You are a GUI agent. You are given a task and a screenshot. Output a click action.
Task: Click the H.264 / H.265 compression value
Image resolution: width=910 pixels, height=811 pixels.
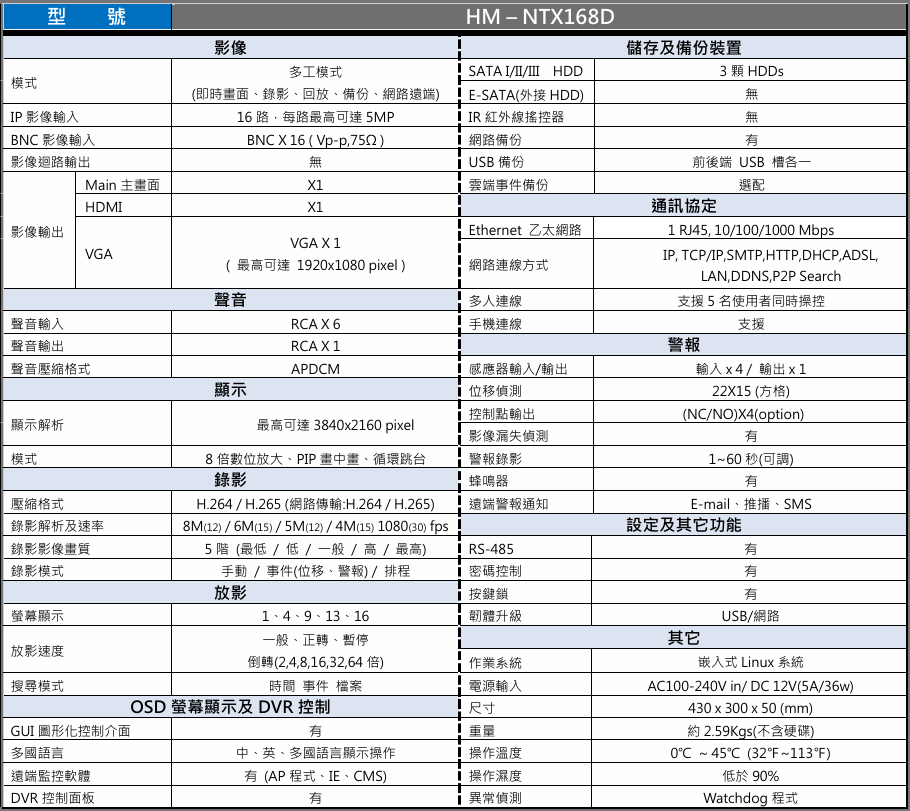pyautogui.click(x=315, y=504)
